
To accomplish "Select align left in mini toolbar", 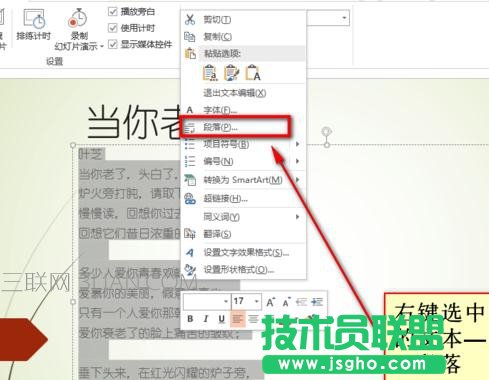I will (237, 319).
